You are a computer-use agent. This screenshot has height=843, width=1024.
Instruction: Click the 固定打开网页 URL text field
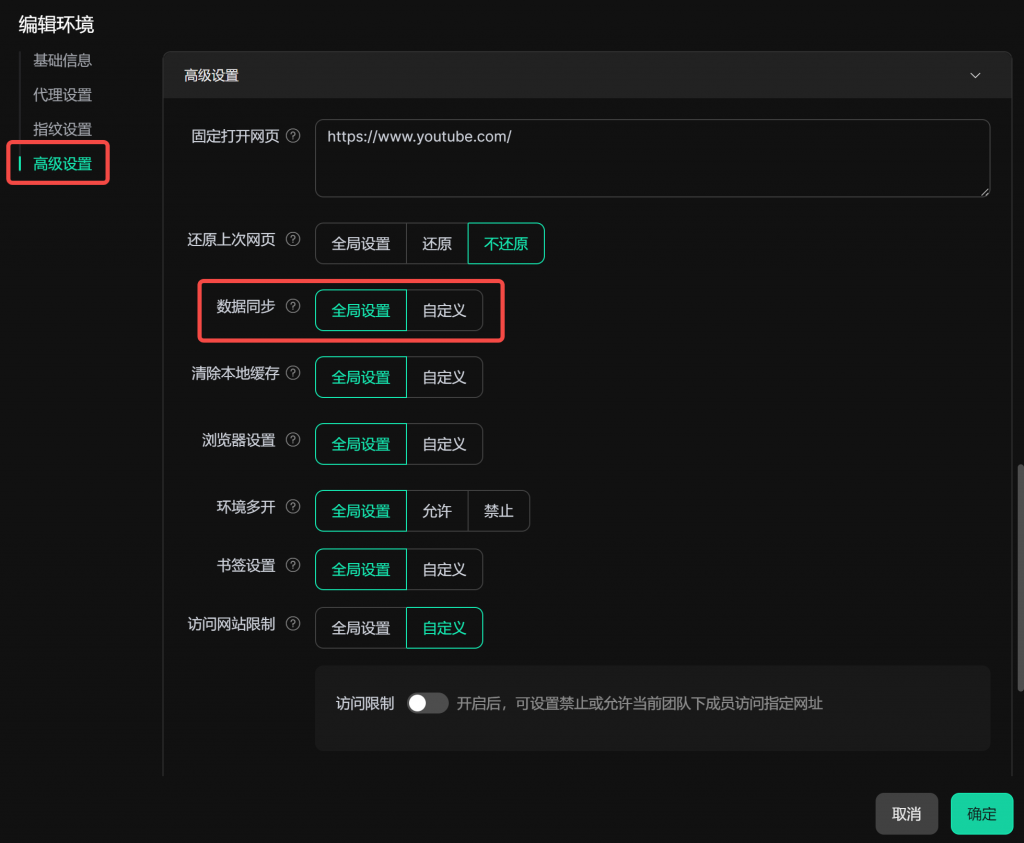tap(652, 158)
